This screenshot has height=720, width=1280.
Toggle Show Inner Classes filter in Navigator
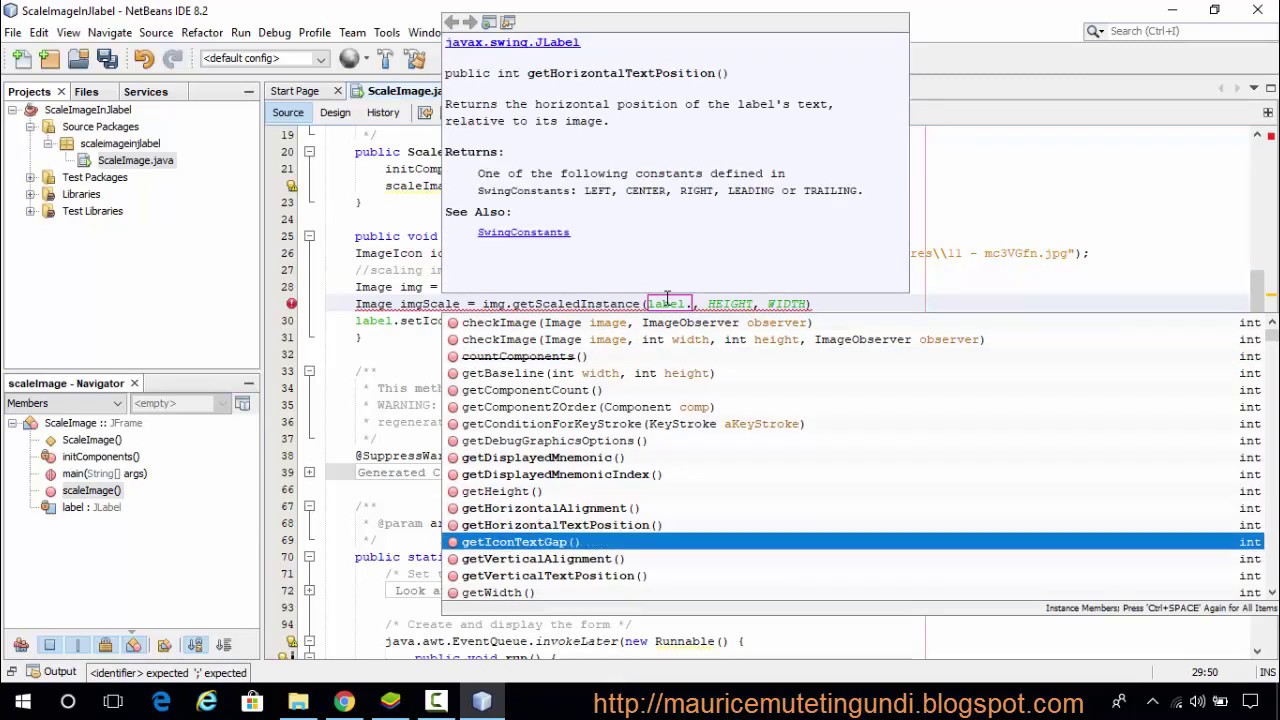point(134,646)
